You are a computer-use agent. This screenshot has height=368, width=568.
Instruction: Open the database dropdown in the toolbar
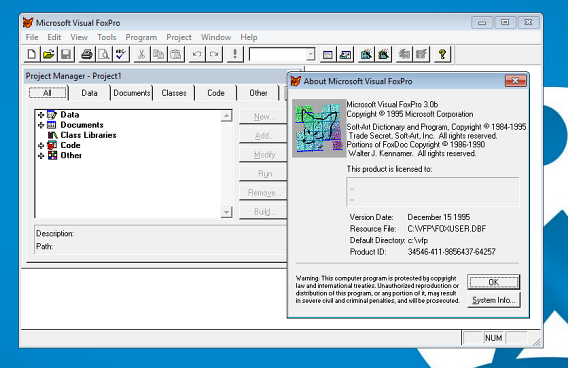click(310, 54)
